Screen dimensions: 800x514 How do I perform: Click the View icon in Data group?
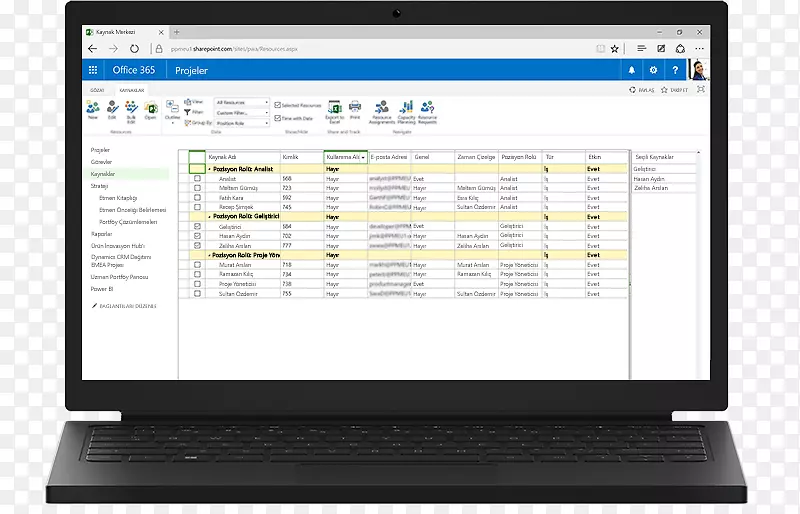(x=187, y=102)
